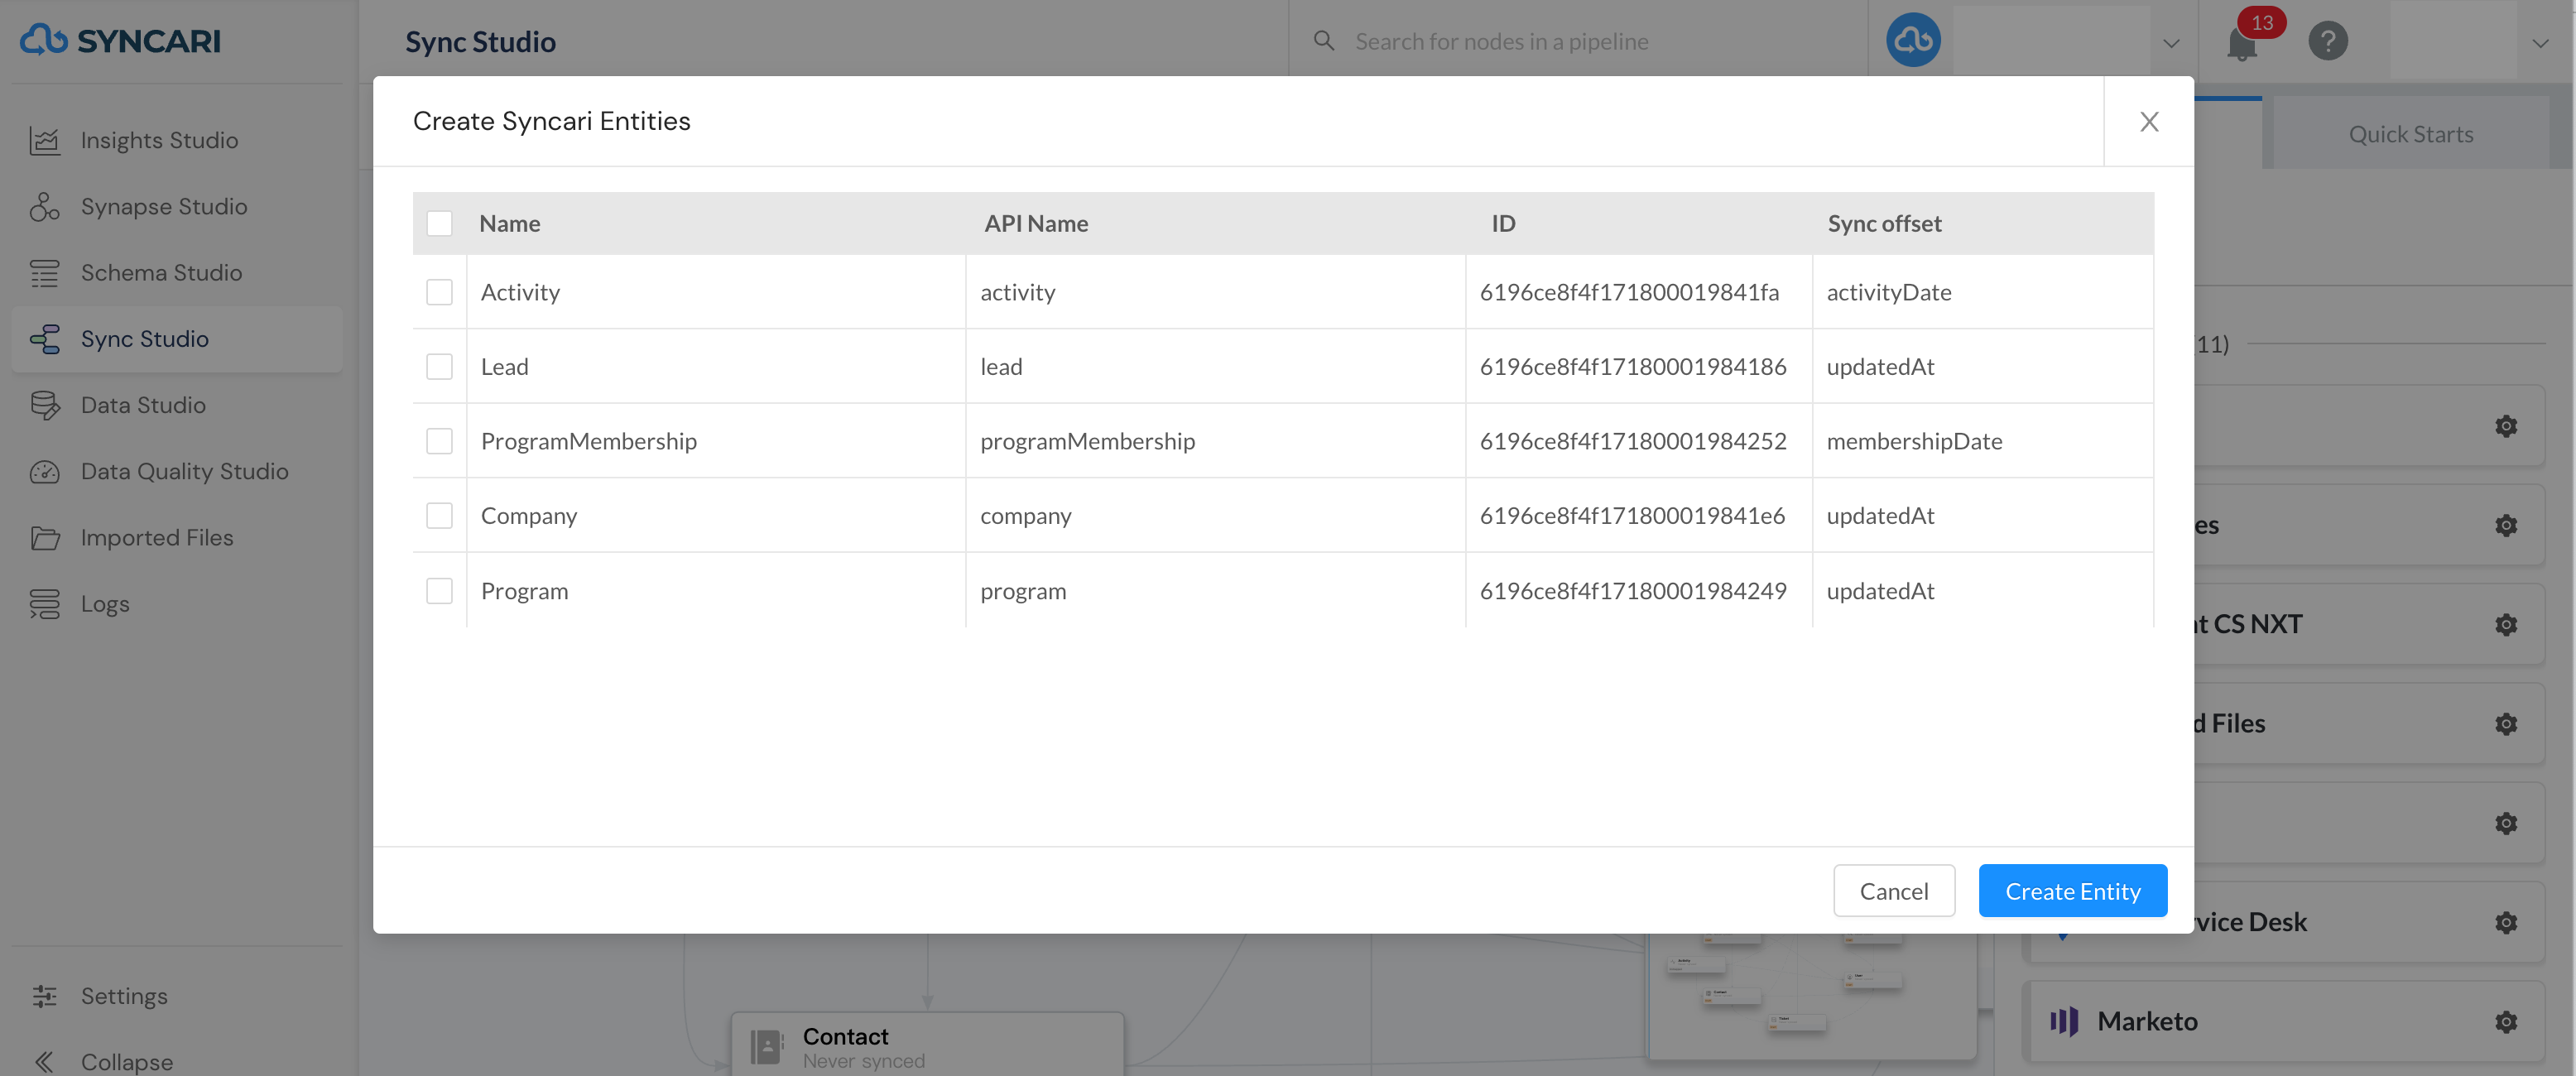This screenshot has width=2576, height=1076.
Task: Click the Sync offset column header
Action: pyautogui.click(x=1884, y=224)
